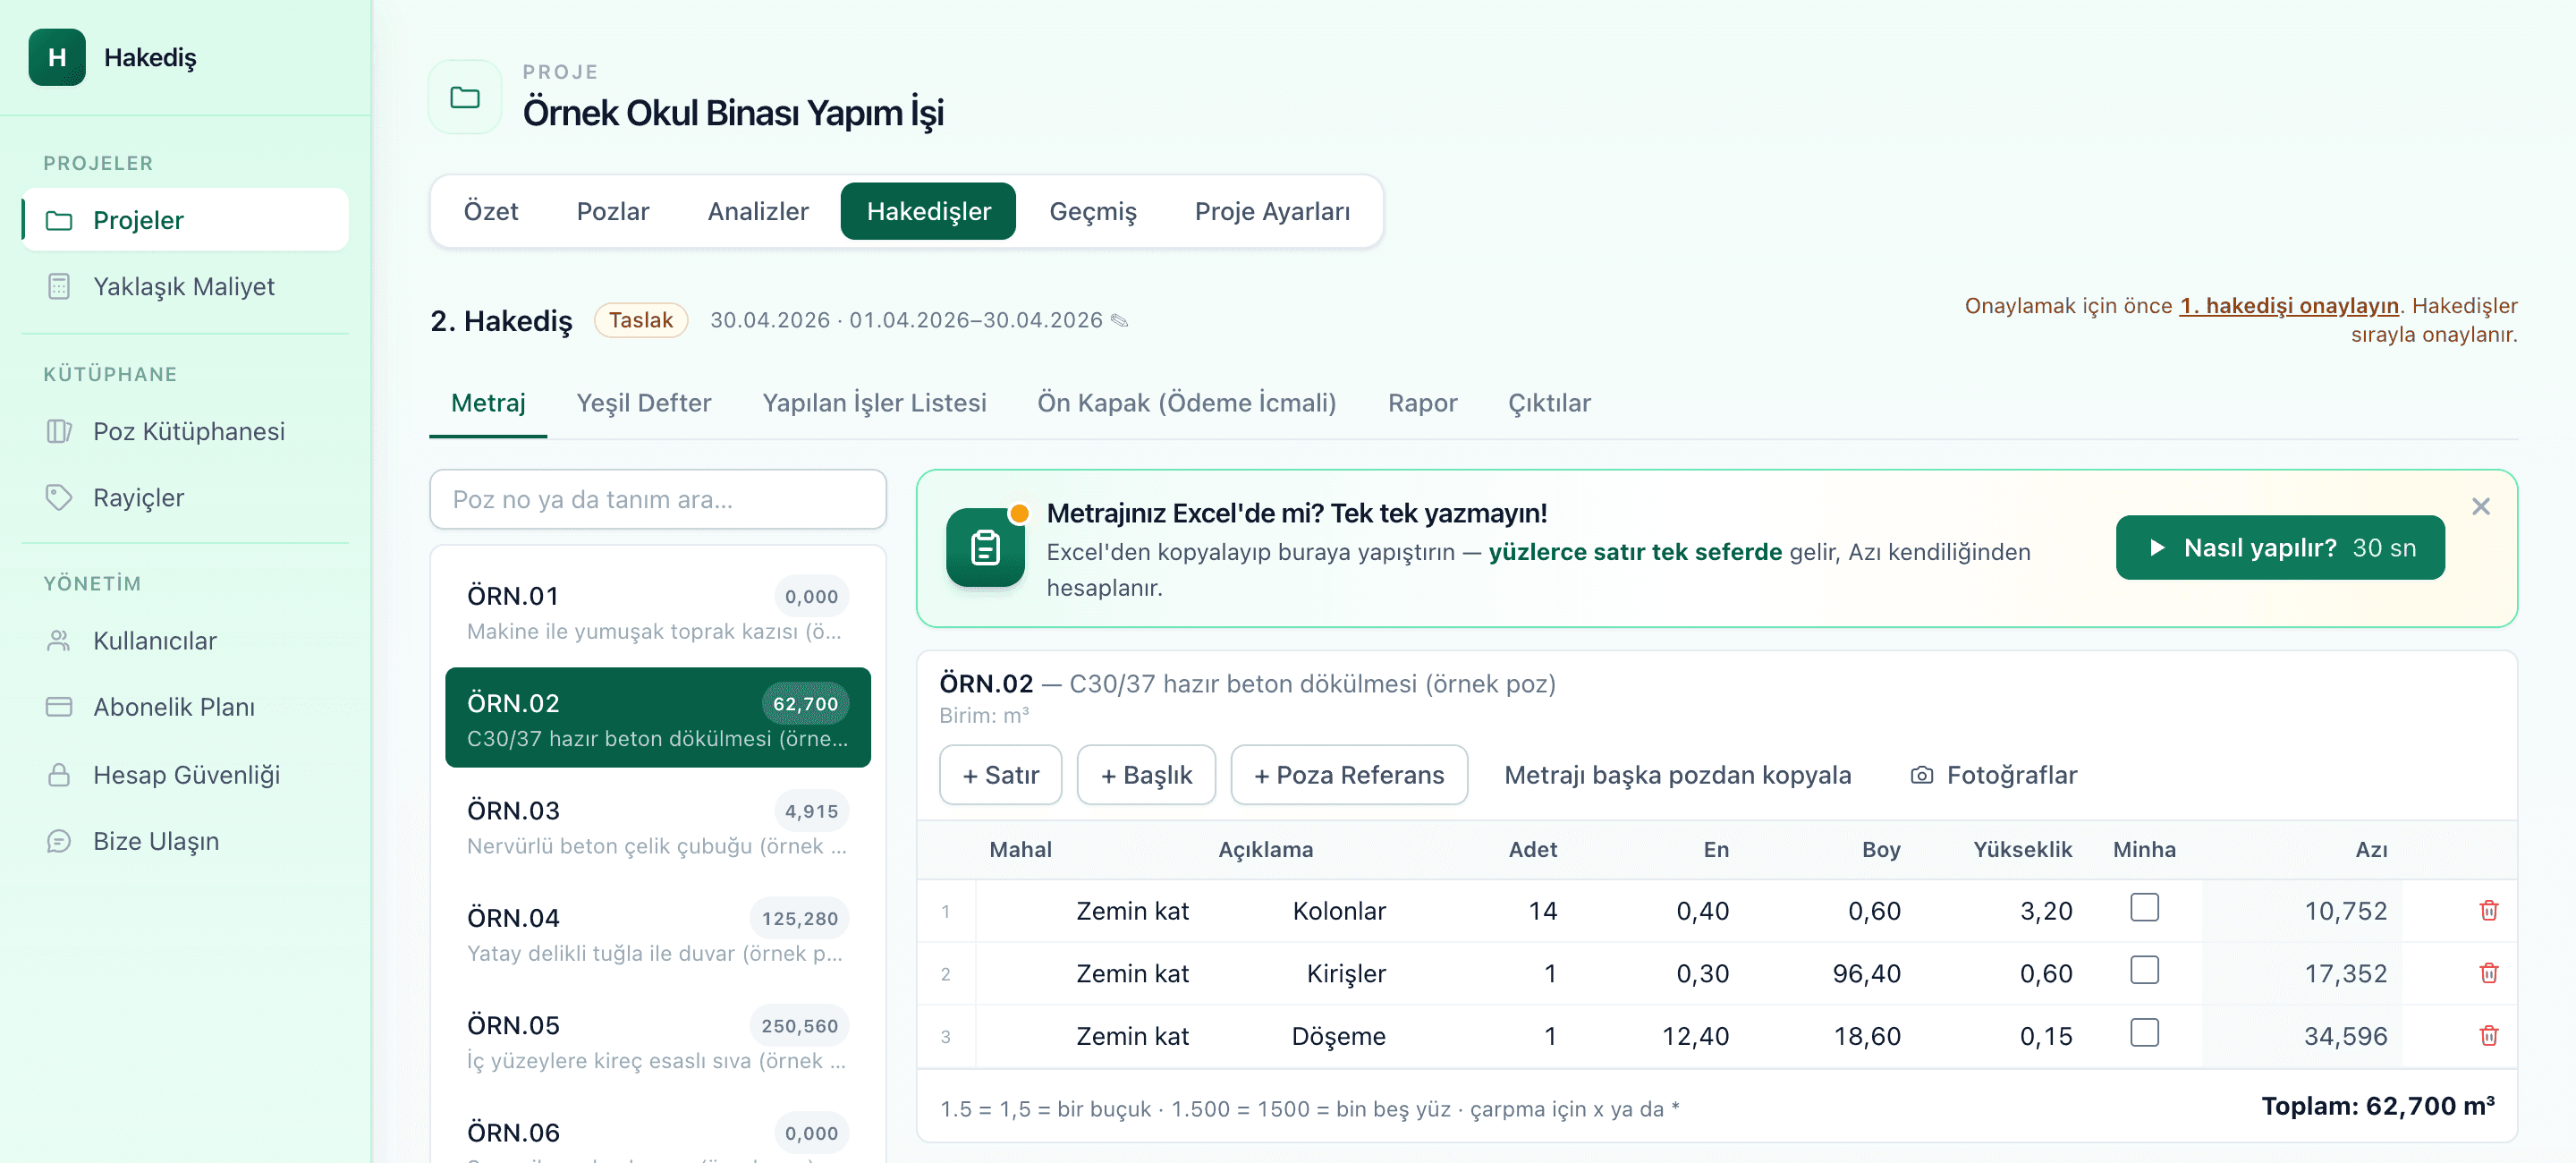Image resolution: width=2576 pixels, height=1163 pixels.
Task: Click the clipboard paste icon in banner
Action: [985, 547]
